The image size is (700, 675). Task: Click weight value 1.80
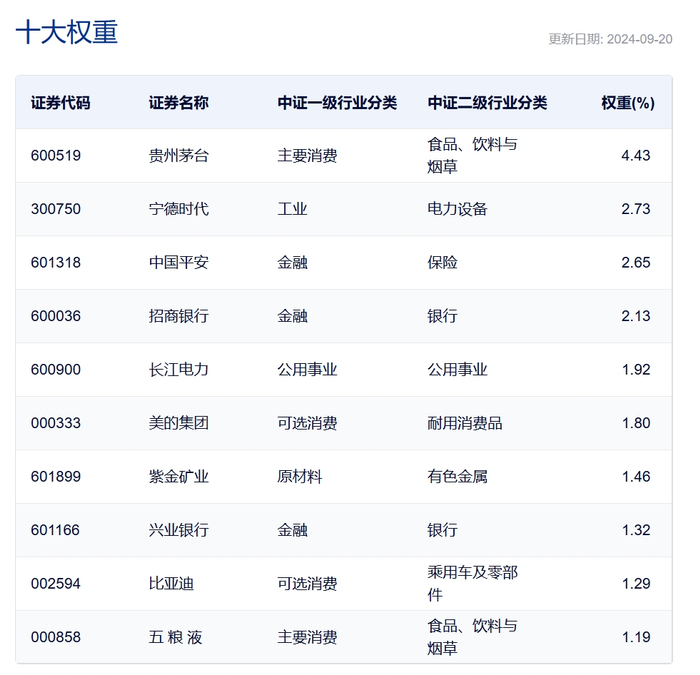click(x=636, y=423)
